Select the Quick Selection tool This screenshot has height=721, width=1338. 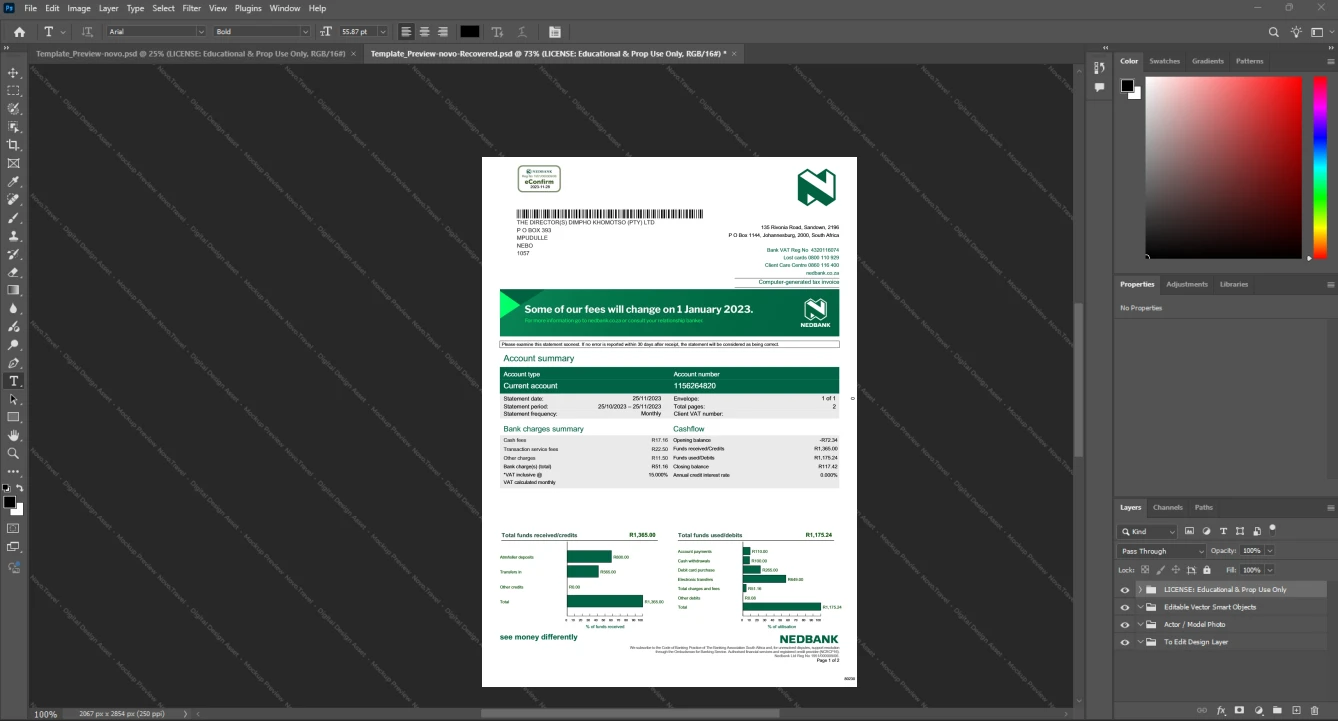tap(13, 109)
